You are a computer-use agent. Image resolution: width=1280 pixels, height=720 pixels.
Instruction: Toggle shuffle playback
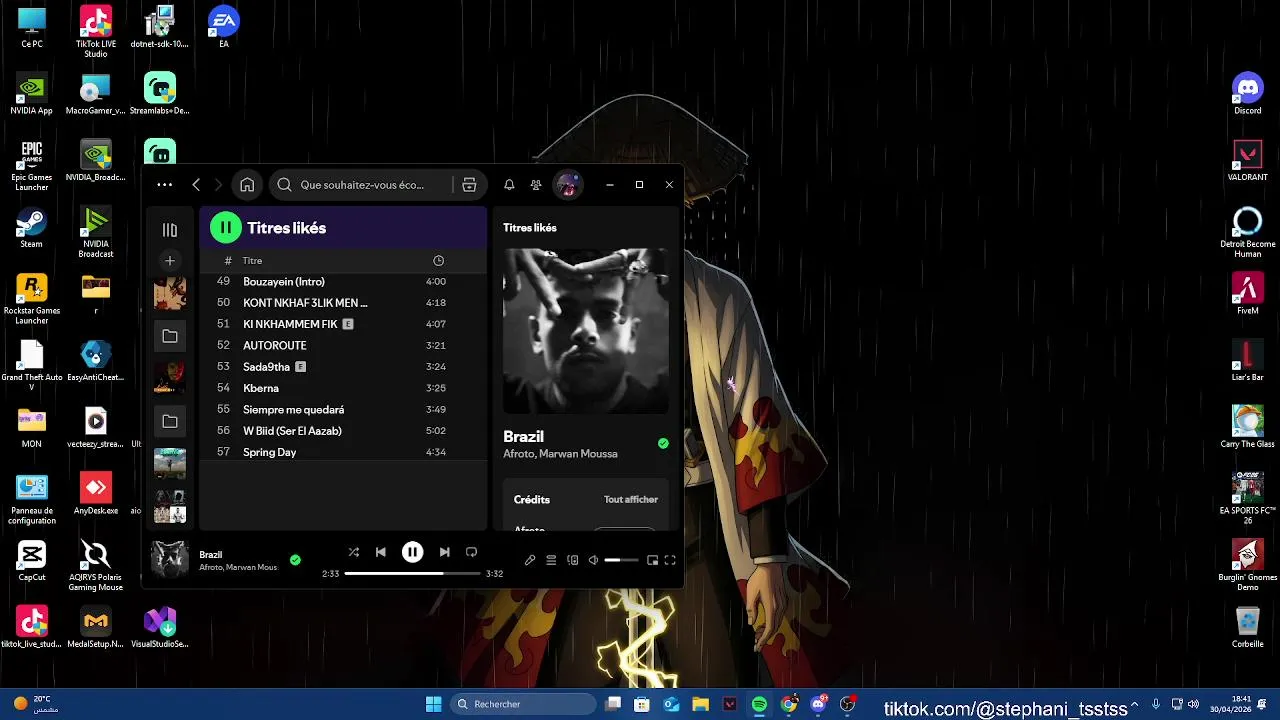(x=353, y=552)
